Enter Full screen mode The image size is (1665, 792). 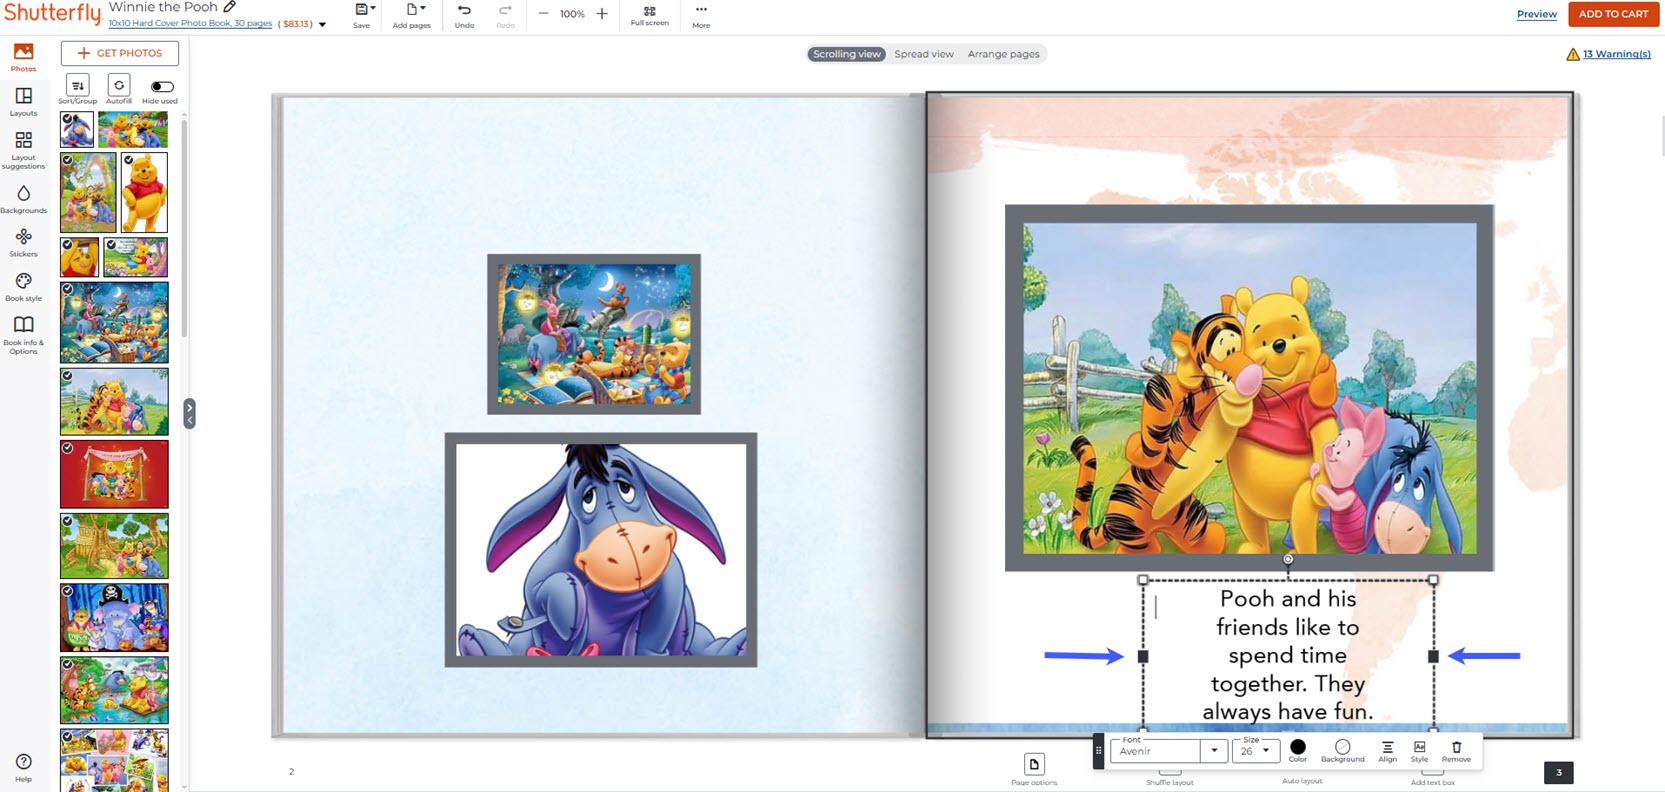[x=649, y=15]
